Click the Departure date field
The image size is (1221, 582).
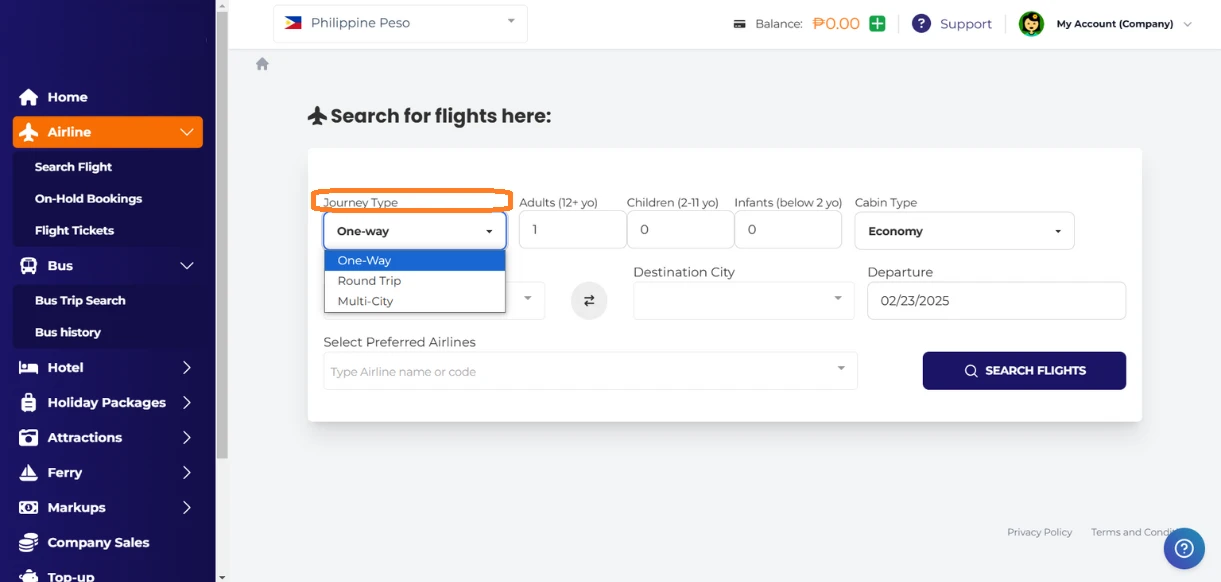pyautogui.click(x=995, y=300)
